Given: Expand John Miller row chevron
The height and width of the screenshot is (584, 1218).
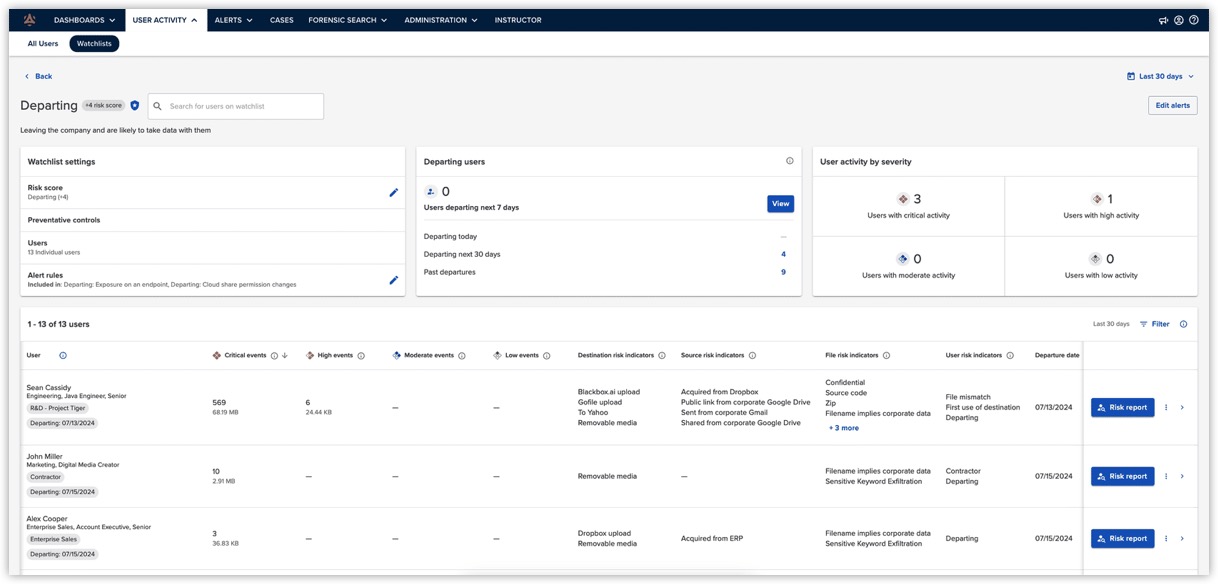Looking at the screenshot, I should [x=1182, y=477].
